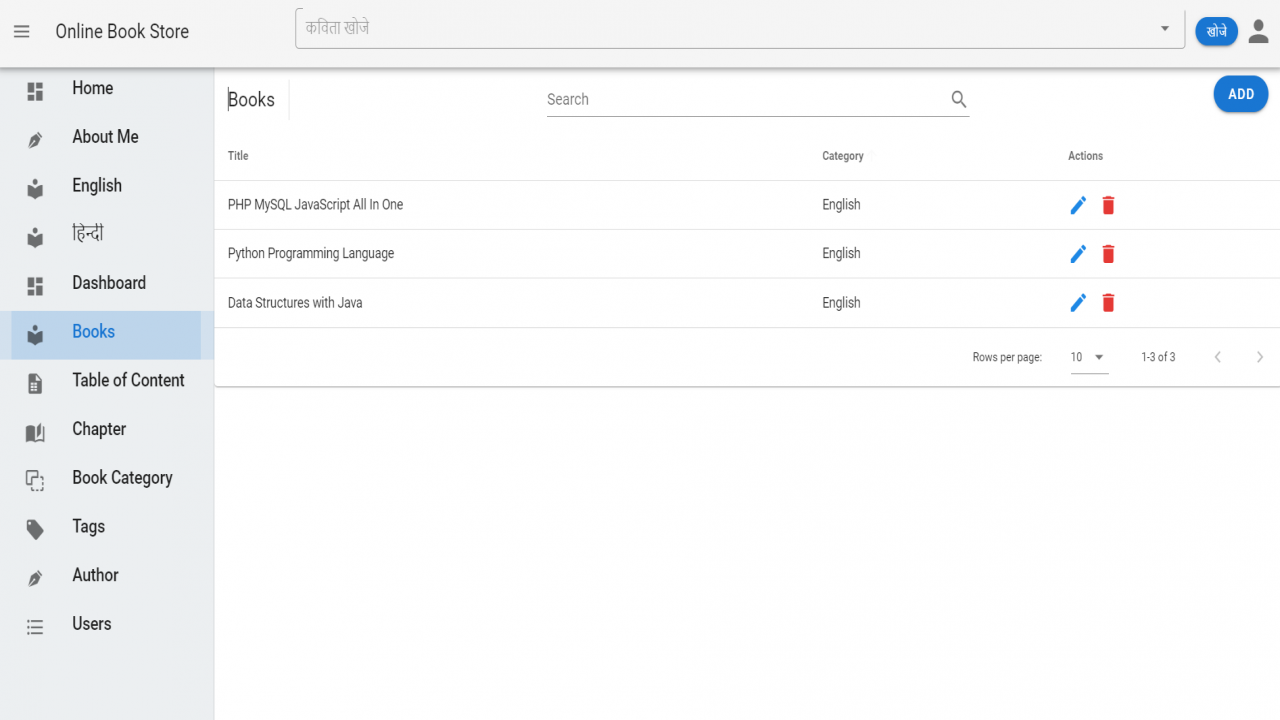Go to previous page of table
1280x720 pixels.
click(1217, 357)
